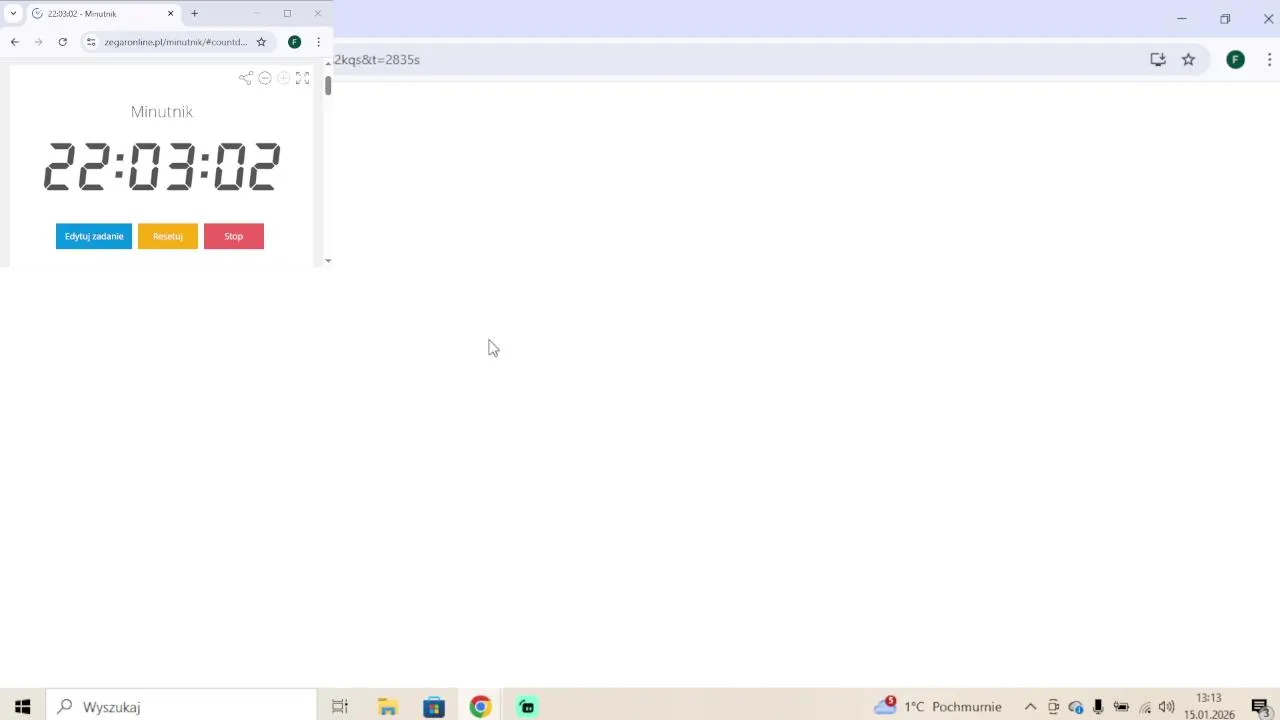Open clock showing 13:13 15.01.2026

(1209, 706)
